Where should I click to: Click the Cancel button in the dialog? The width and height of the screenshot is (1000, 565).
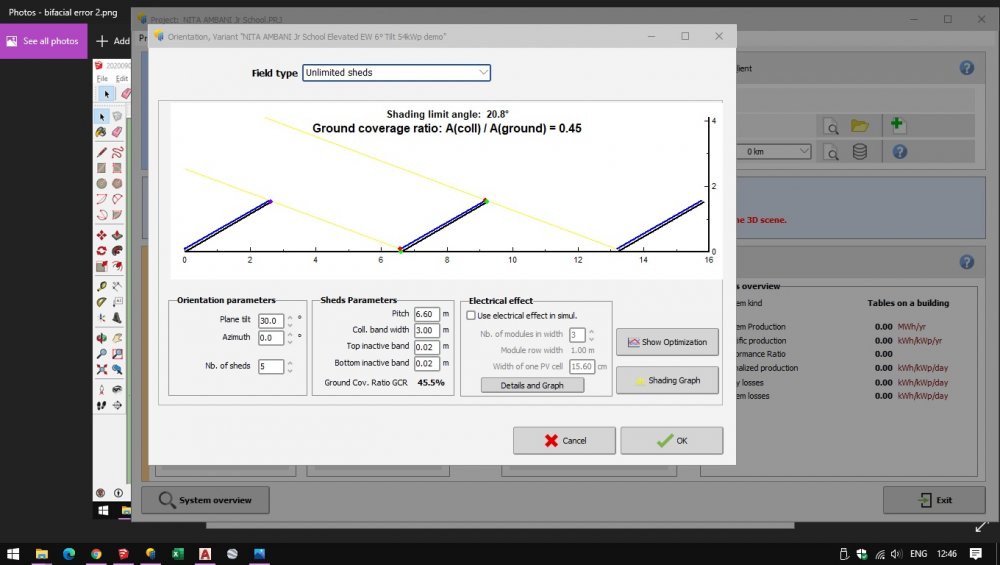(564, 440)
